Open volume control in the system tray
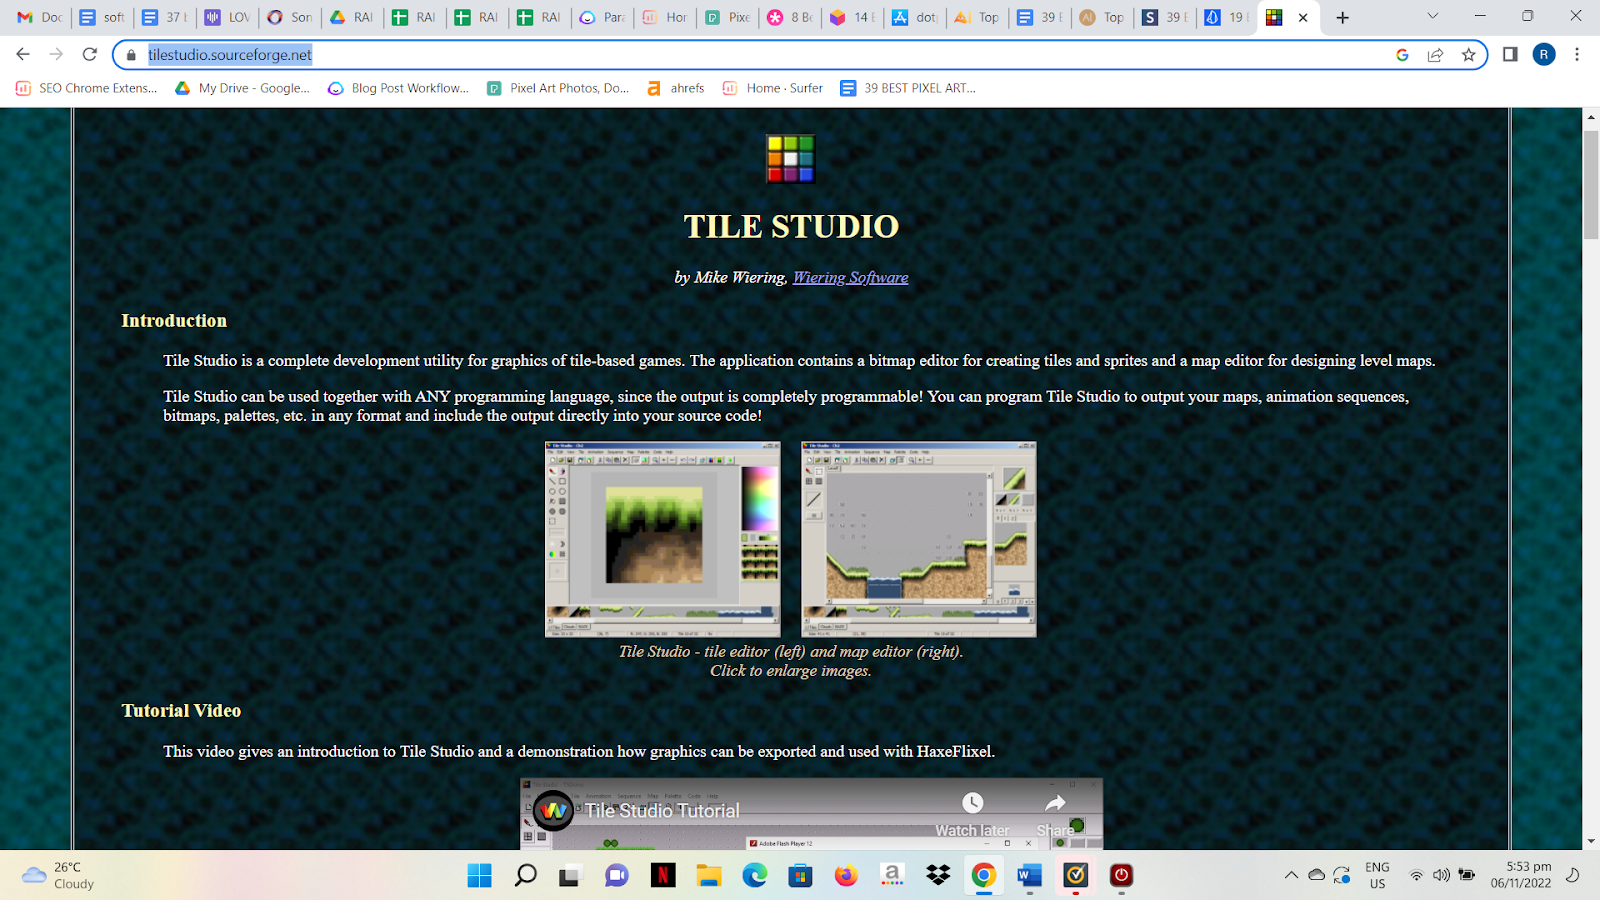The width and height of the screenshot is (1600, 900). (1441, 875)
